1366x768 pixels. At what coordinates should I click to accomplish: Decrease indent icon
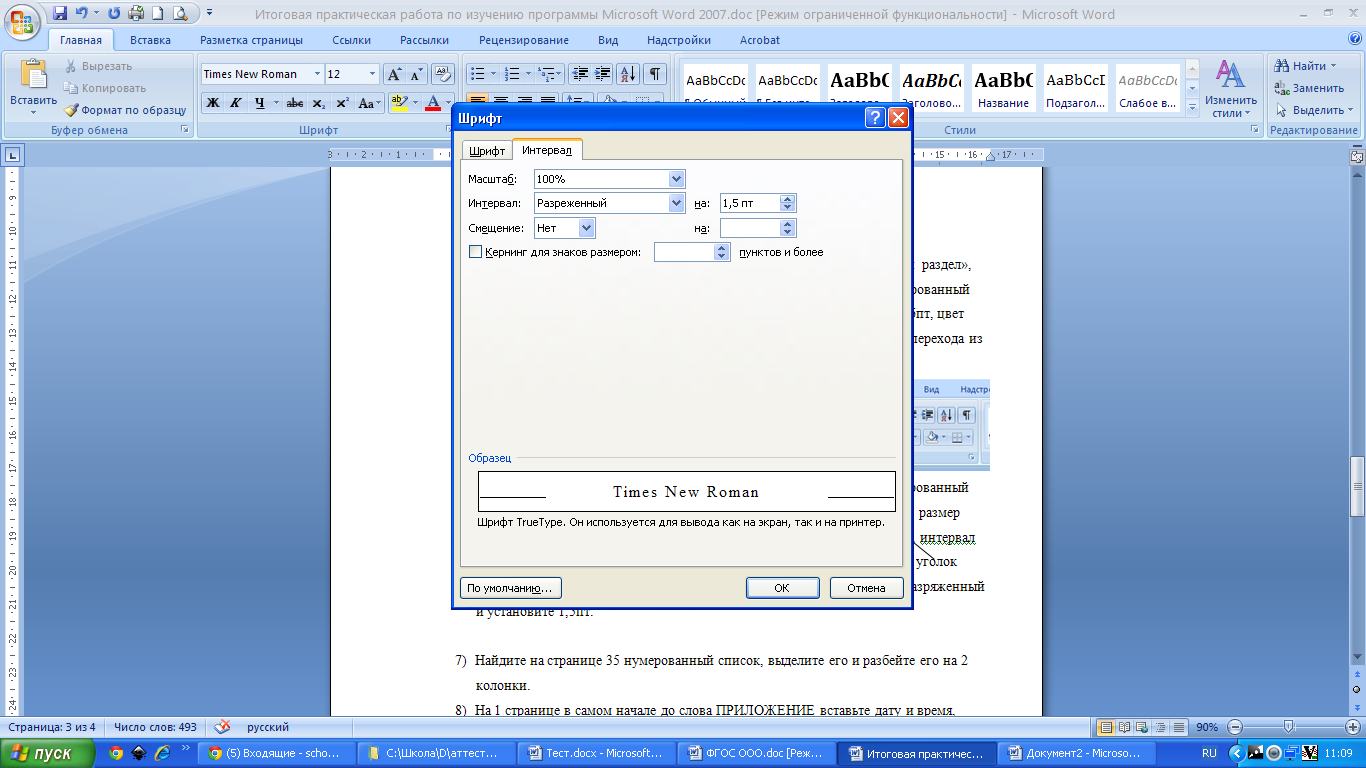579,74
